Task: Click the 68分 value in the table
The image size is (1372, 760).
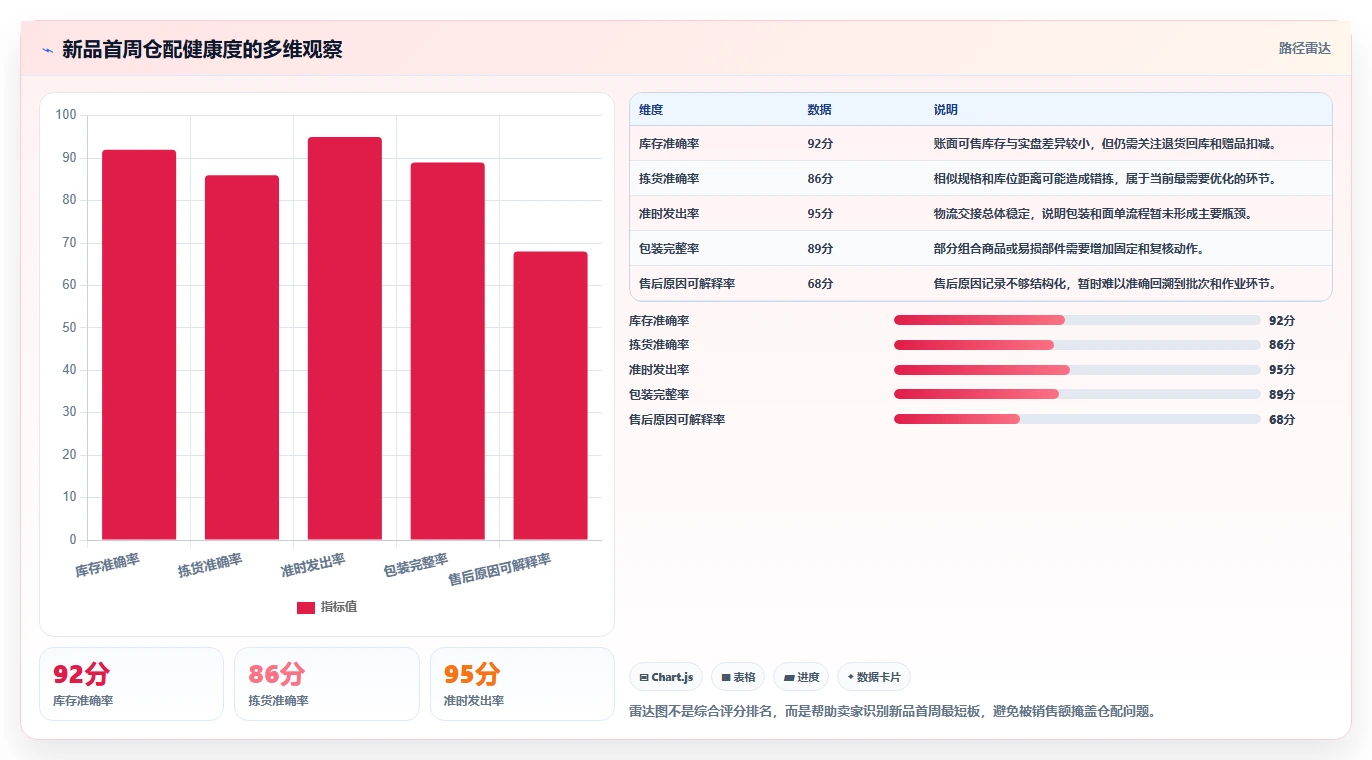Action: [x=820, y=284]
